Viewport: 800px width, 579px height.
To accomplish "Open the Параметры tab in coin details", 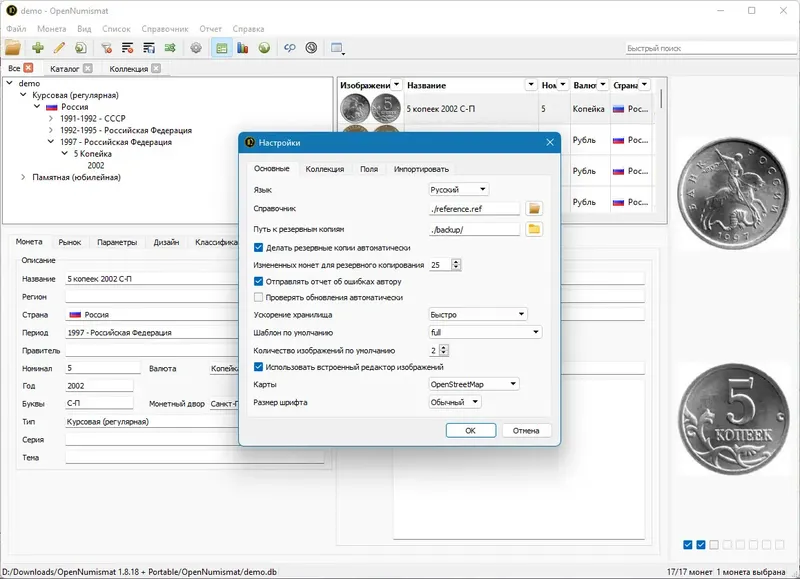I will [117, 242].
